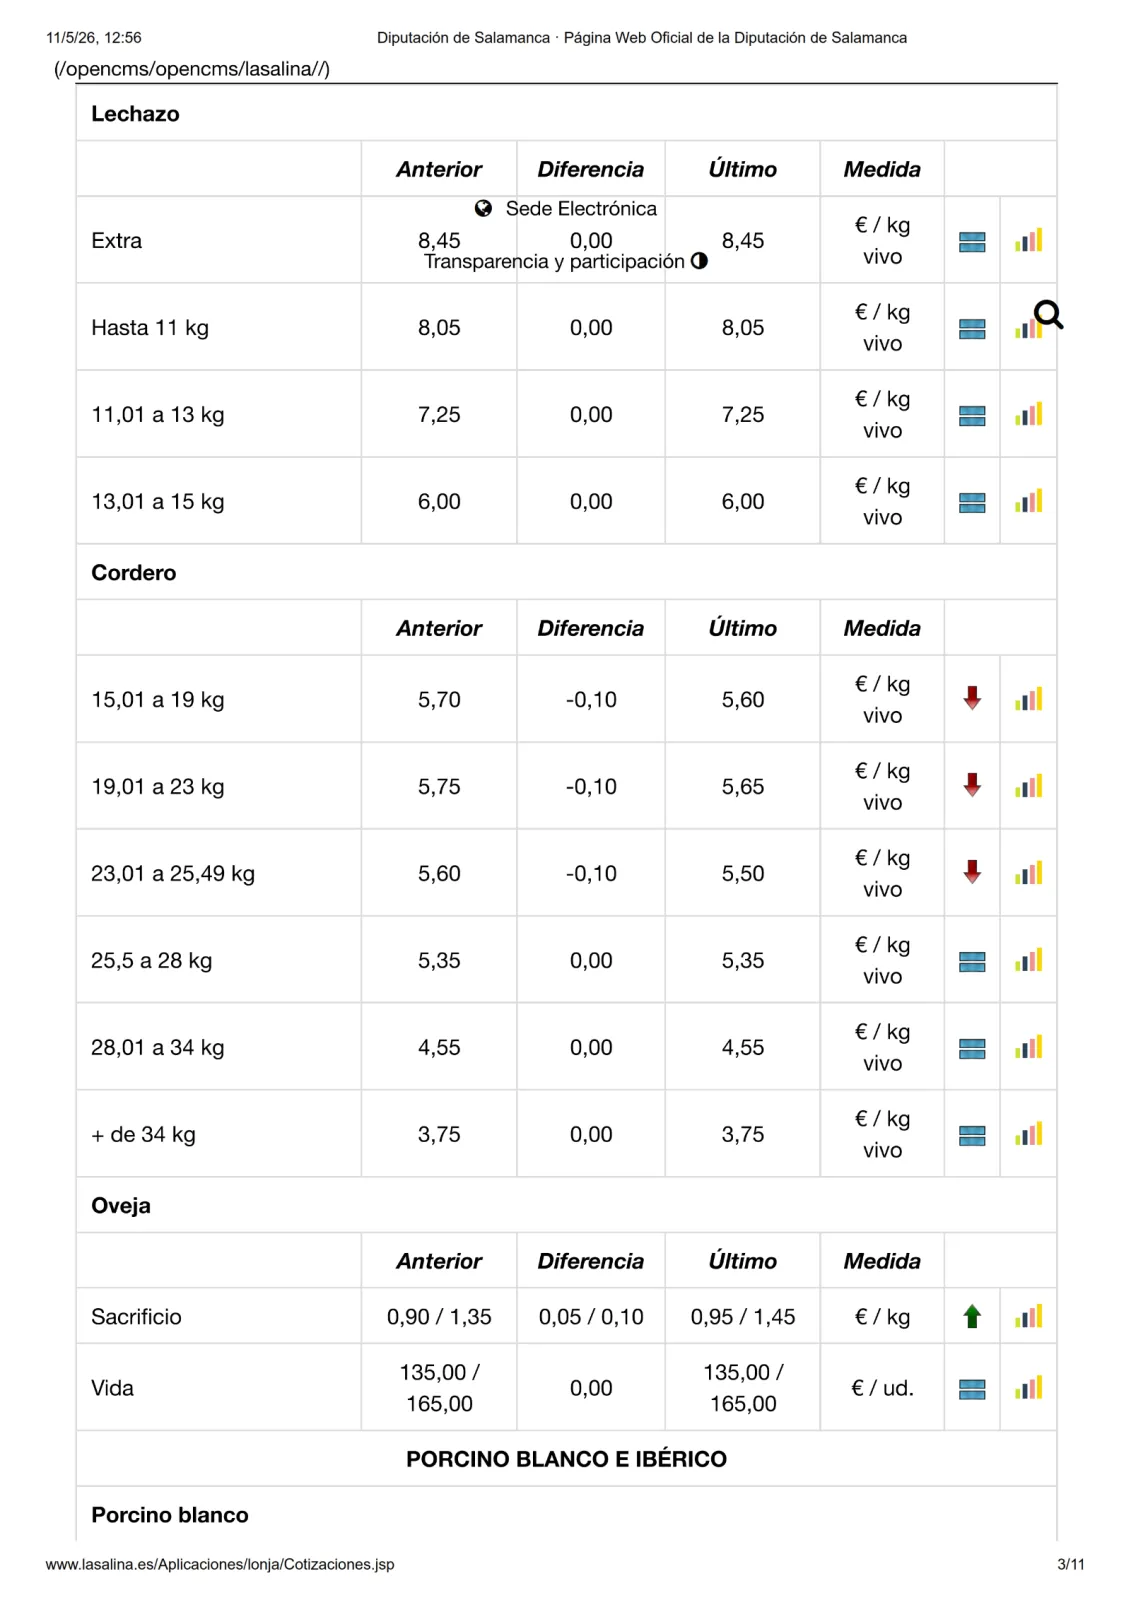Open the Sede Electrónica link
The width and height of the screenshot is (1131, 1600).
click(x=581, y=208)
